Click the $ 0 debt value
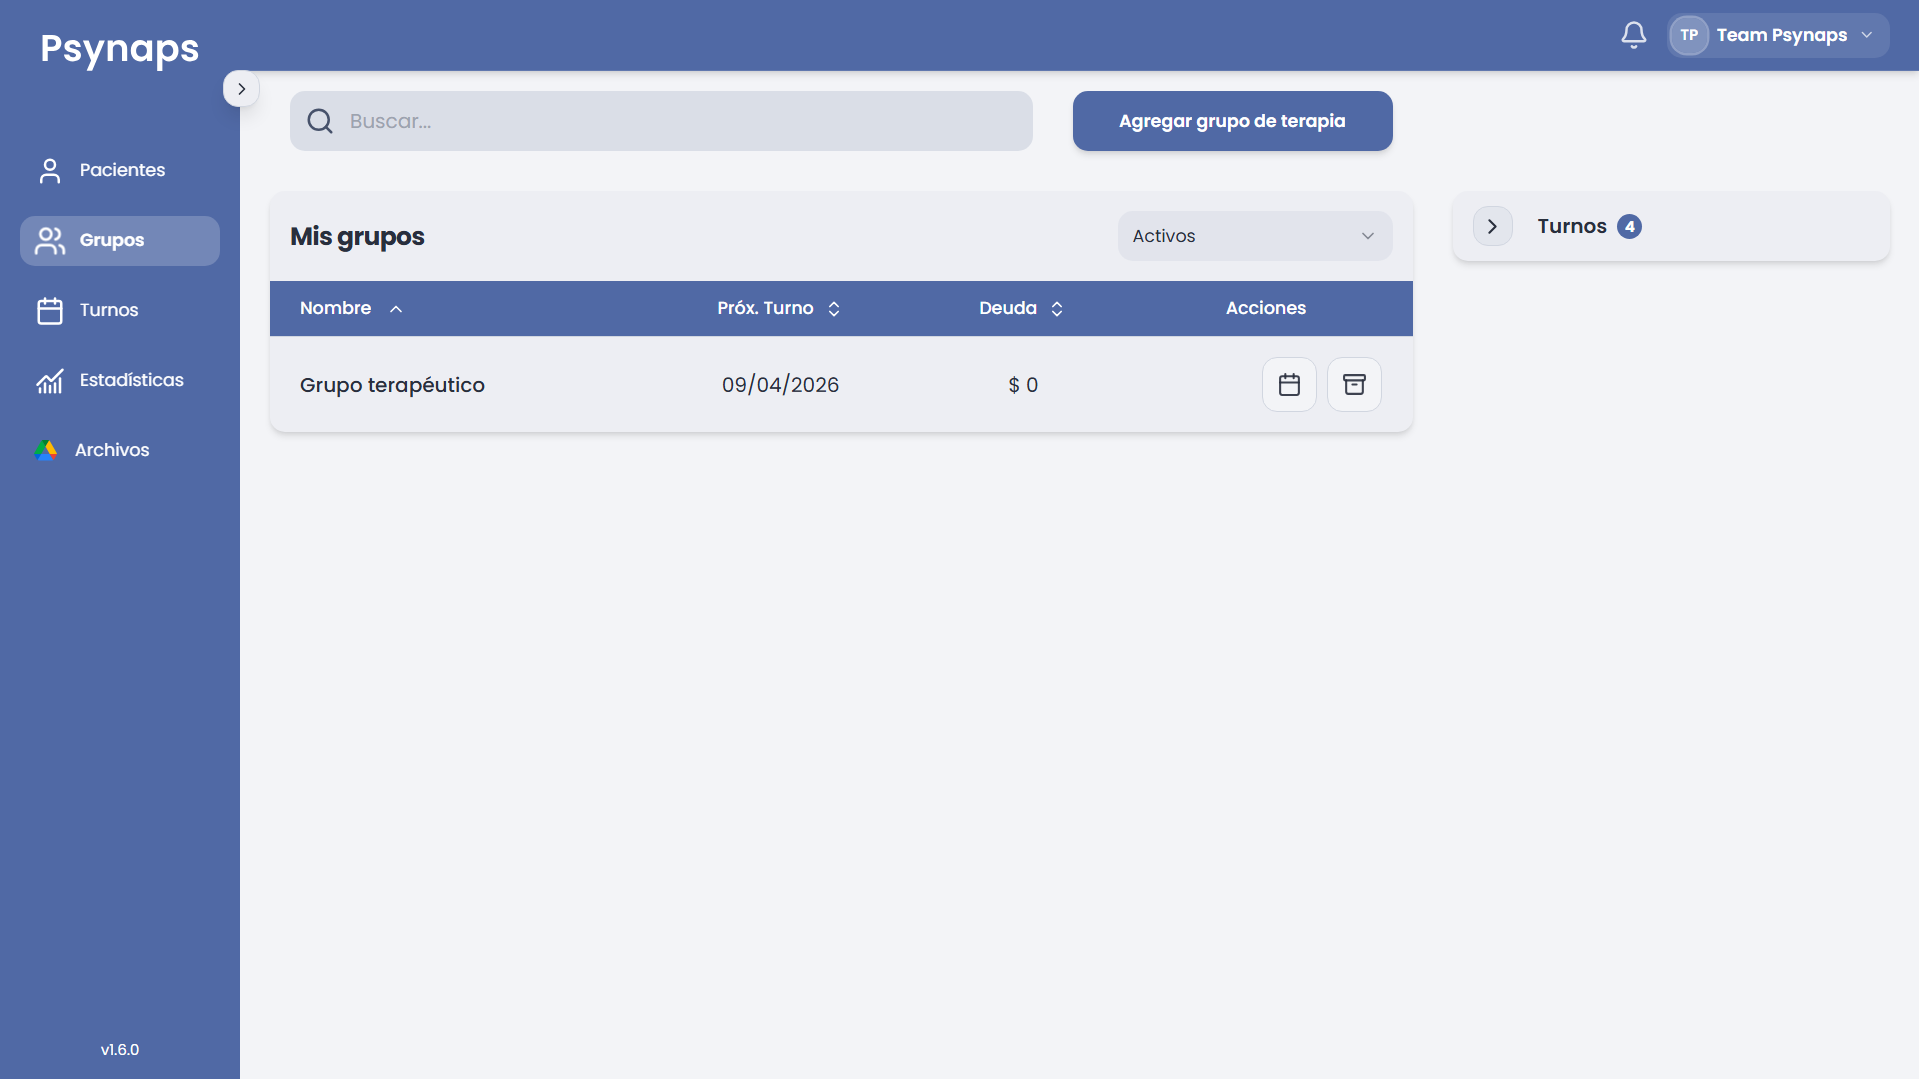 [x=1023, y=385]
